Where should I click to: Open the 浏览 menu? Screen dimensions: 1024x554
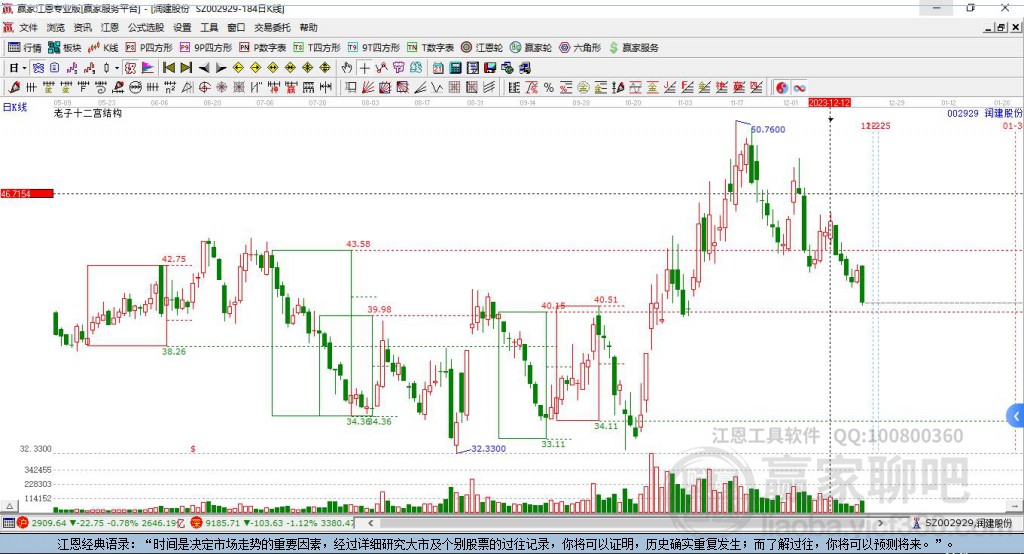(56, 27)
